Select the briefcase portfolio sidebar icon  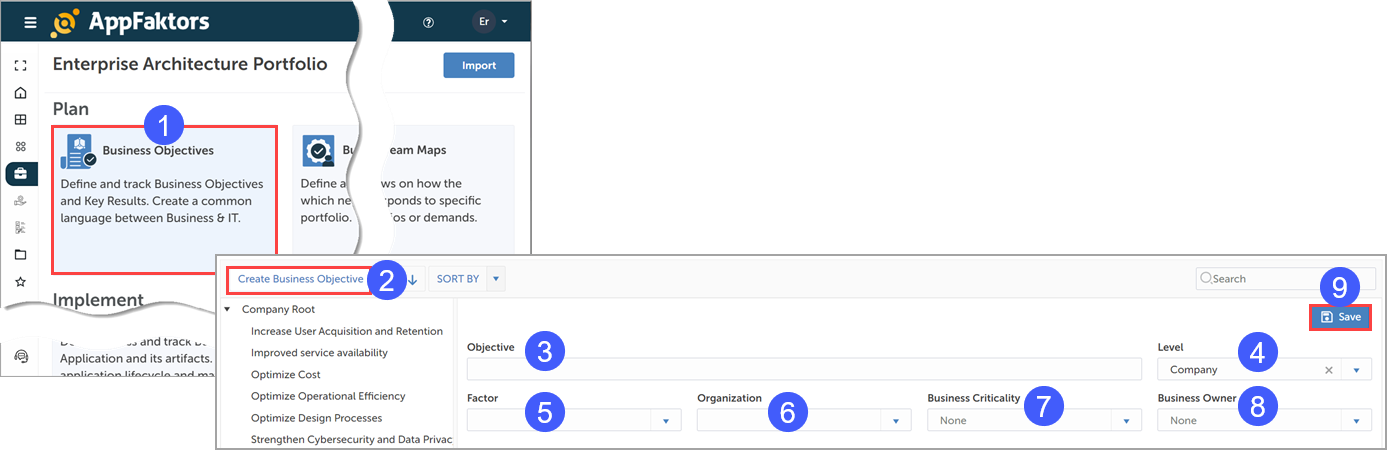[21, 174]
